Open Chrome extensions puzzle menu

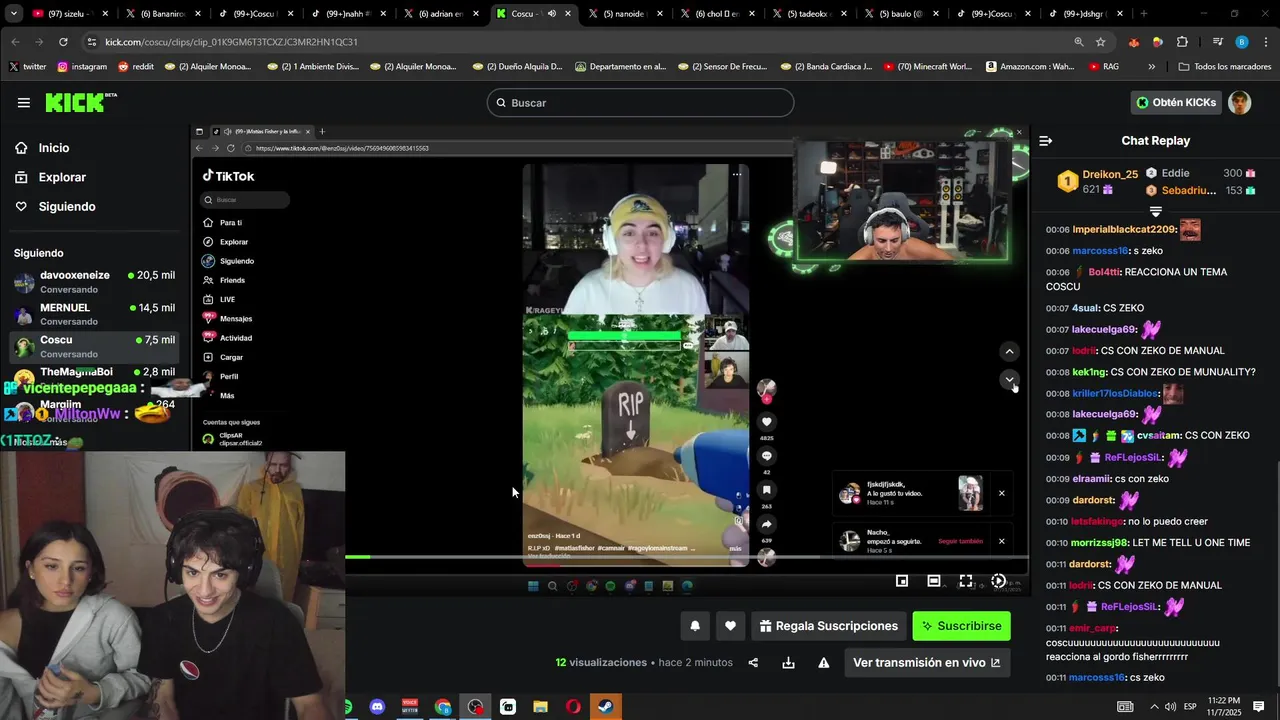[1182, 42]
